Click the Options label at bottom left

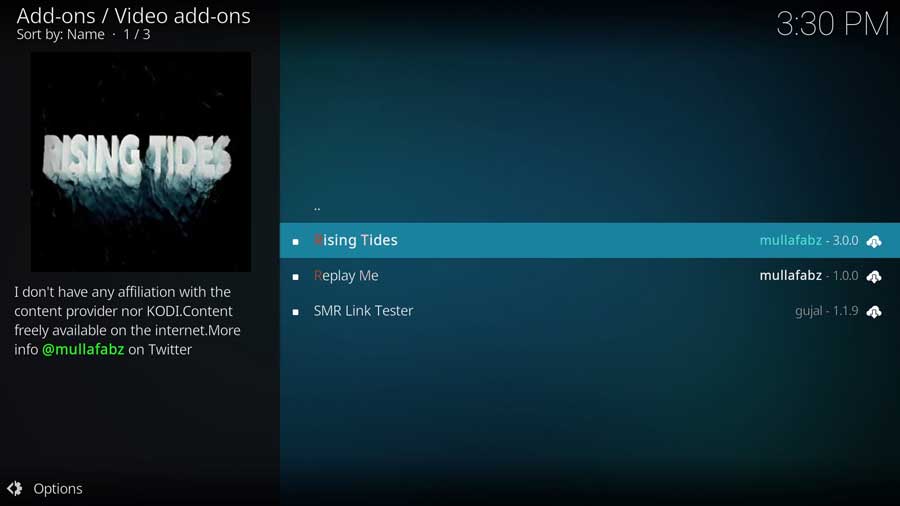[x=58, y=489]
